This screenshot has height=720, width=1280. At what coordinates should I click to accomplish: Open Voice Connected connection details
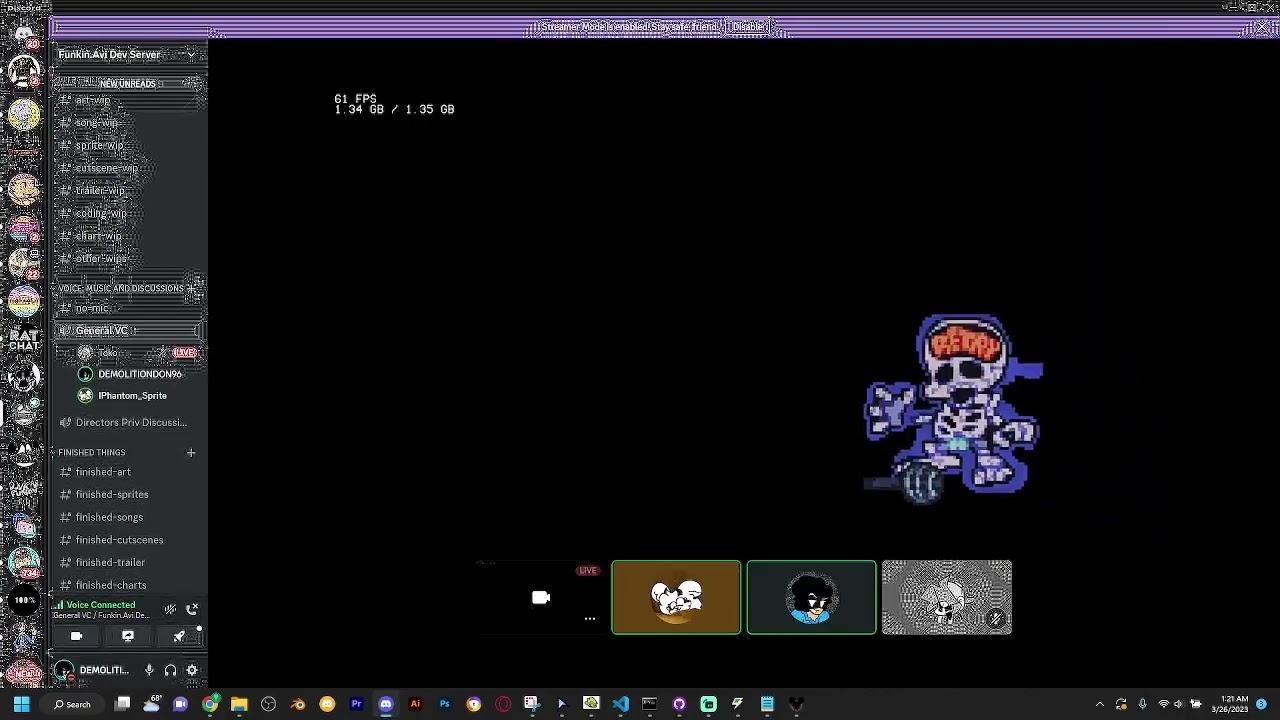point(100,606)
